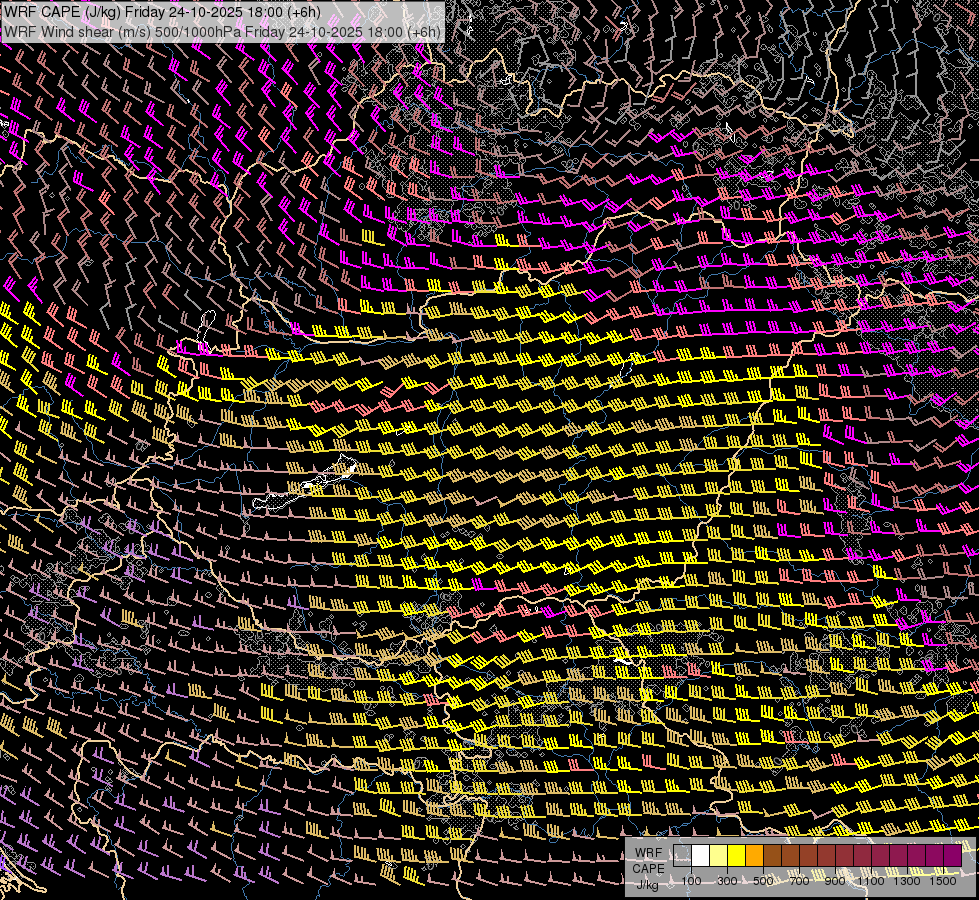The height and width of the screenshot is (900, 979).
Task: Click the transparent first swatch below 100 J/kg
Action: click(x=682, y=856)
